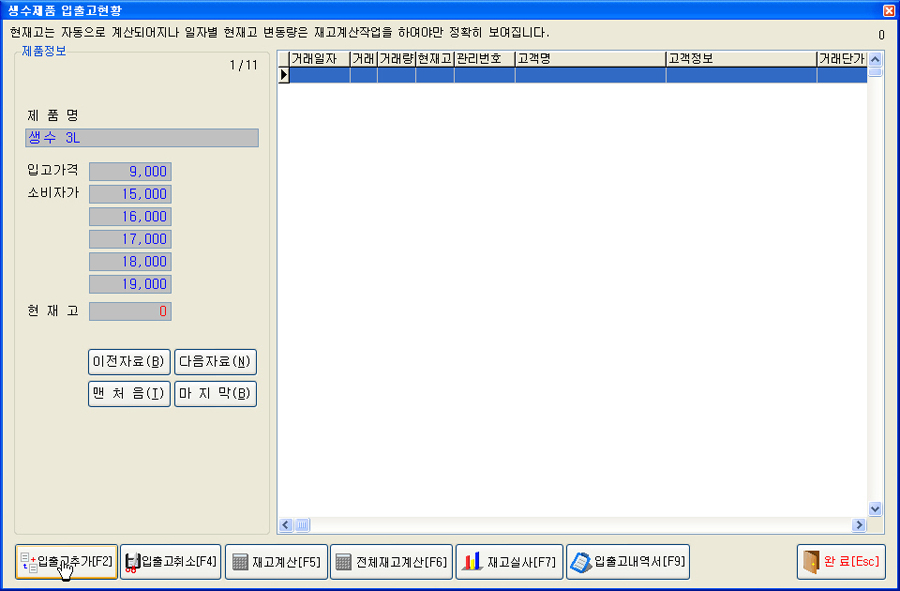Jump to last record 마지막(B)
This screenshot has height=591, width=900.
point(215,394)
